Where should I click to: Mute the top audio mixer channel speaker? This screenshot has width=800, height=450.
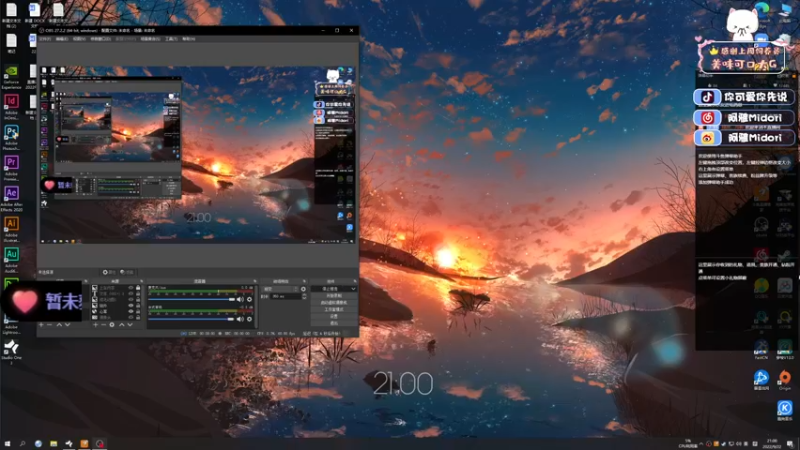[x=240, y=299]
